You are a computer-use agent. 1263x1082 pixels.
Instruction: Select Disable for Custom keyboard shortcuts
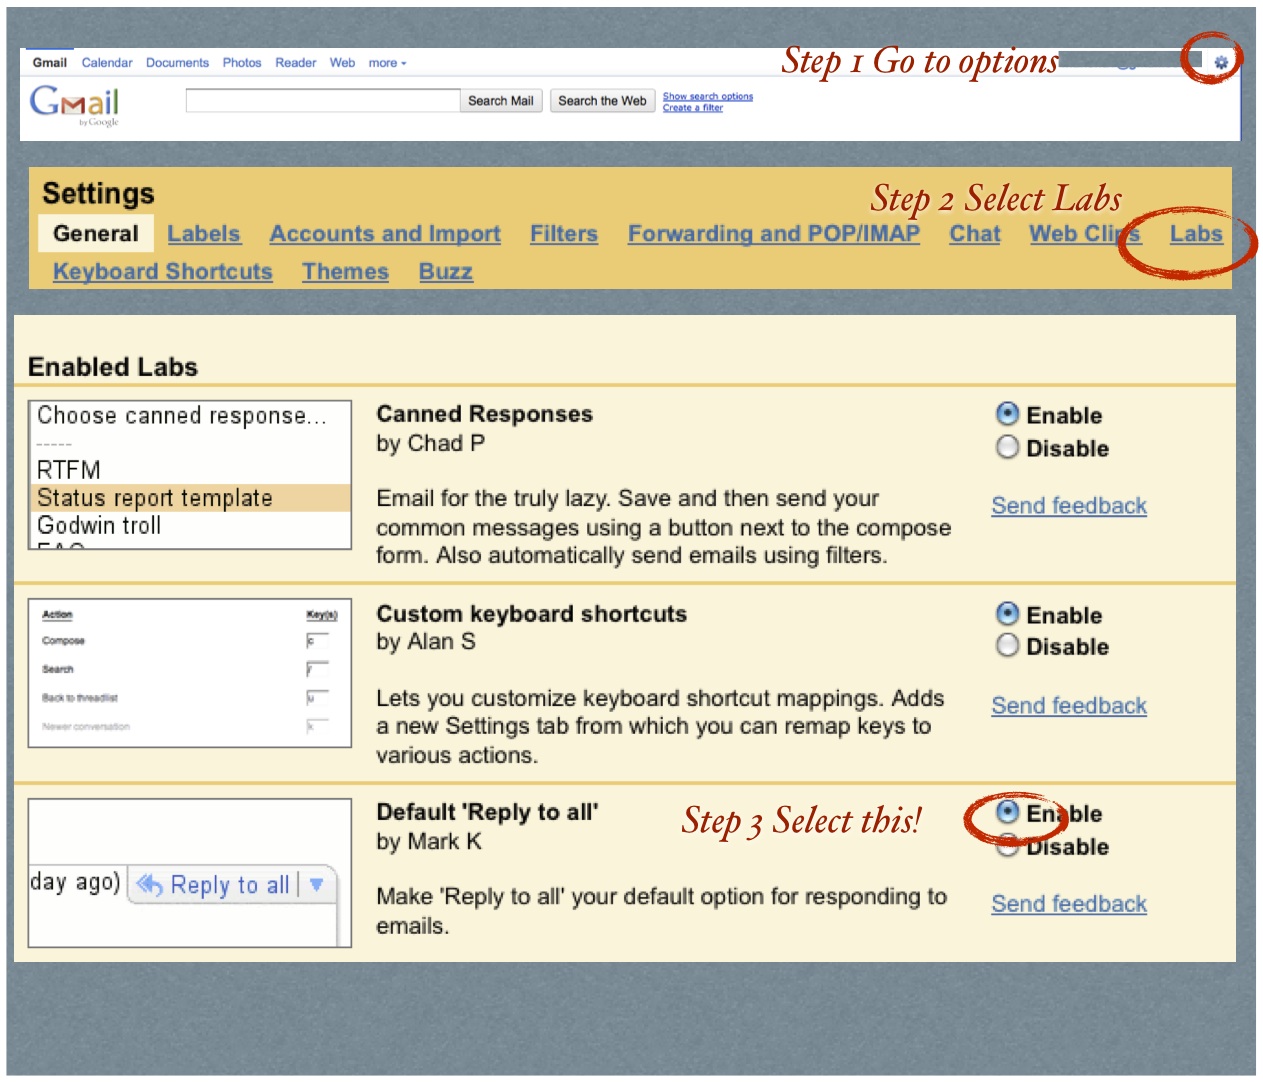coord(1008,646)
